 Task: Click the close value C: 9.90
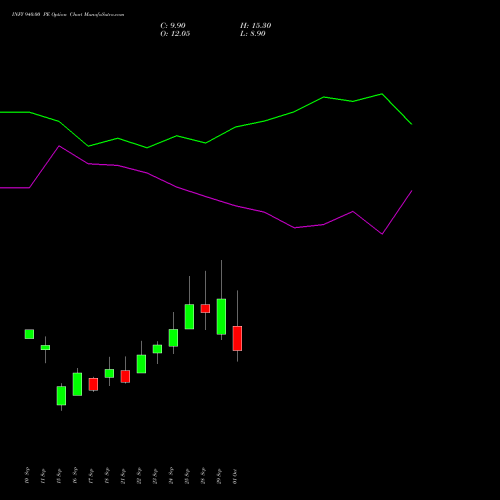[173, 26]
